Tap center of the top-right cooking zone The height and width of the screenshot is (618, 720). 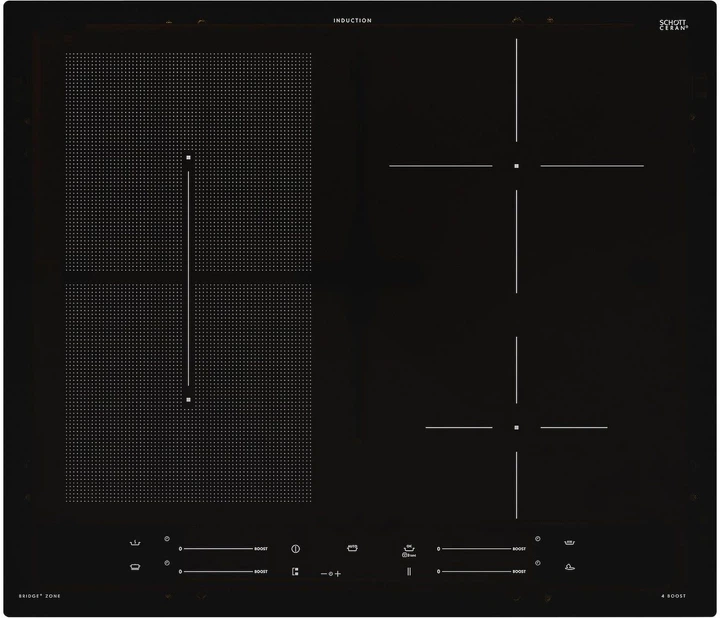(516, 166)
